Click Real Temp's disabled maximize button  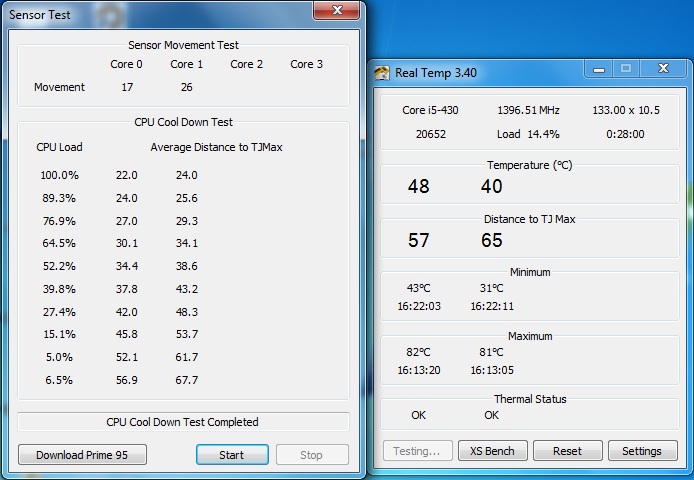[626, 68]
